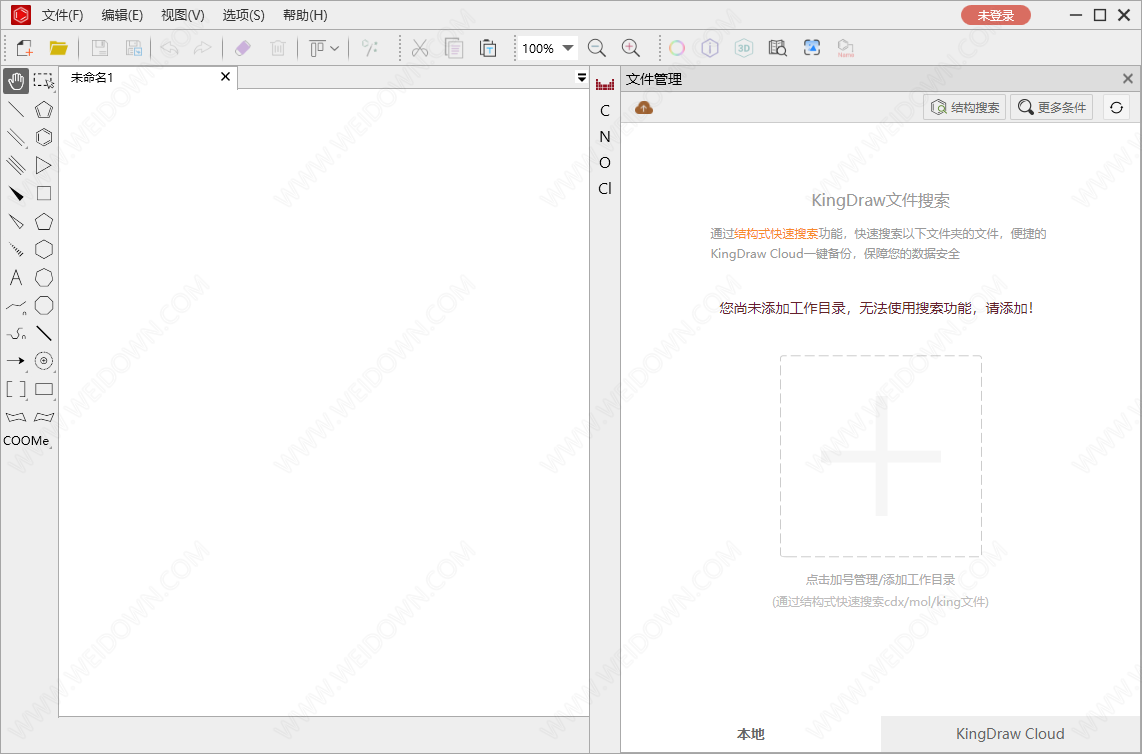Select the triple bond tool
This screenshot has height=754, width=1142.
(x=16, y=165)
